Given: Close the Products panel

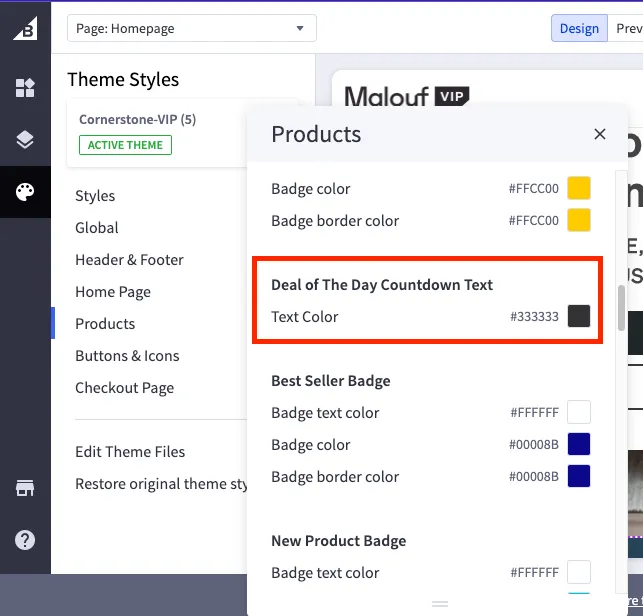Looking at the screenshot, I should (599, 134).
